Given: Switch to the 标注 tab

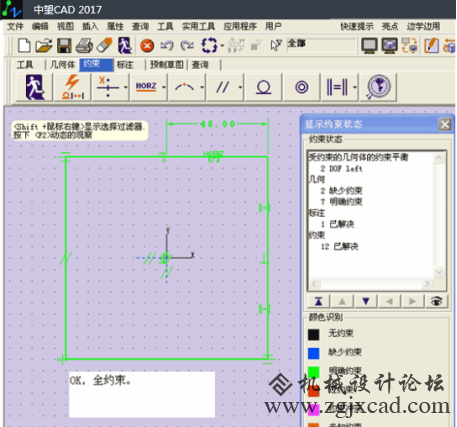Looking at the screenshot, I should click(125, 65).
